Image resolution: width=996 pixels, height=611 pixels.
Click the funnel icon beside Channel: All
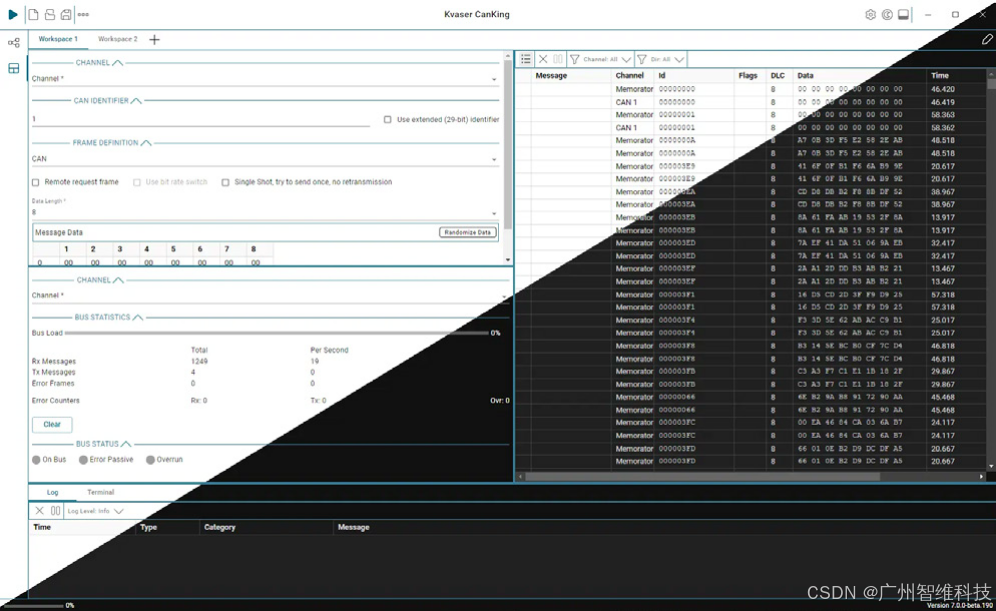(575, 59)
